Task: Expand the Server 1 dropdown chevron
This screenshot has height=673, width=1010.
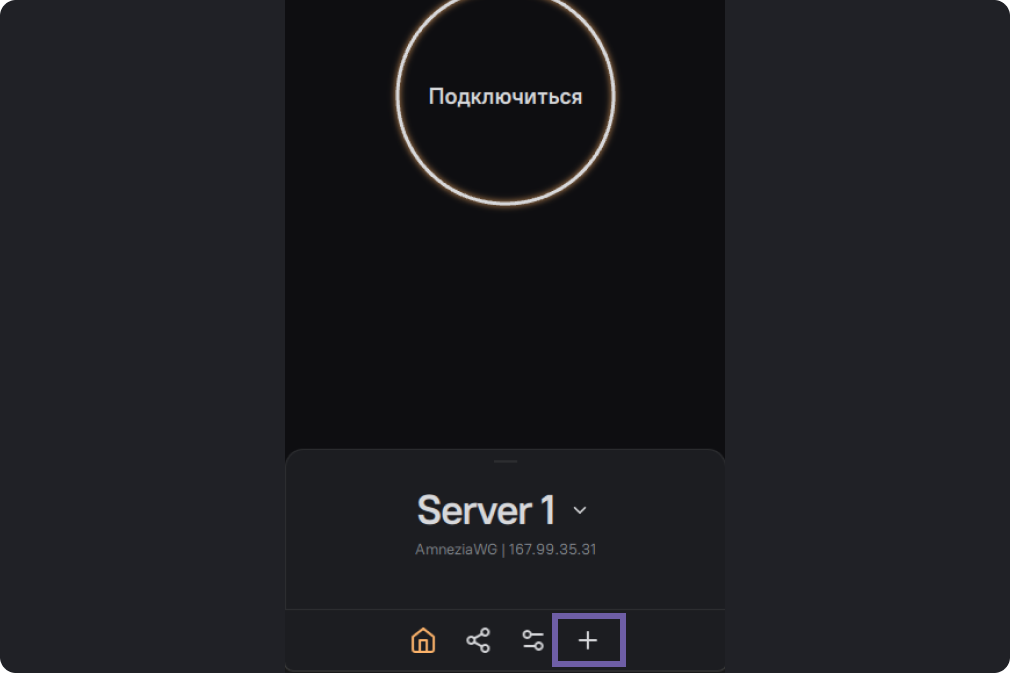Action: point(580,510)
